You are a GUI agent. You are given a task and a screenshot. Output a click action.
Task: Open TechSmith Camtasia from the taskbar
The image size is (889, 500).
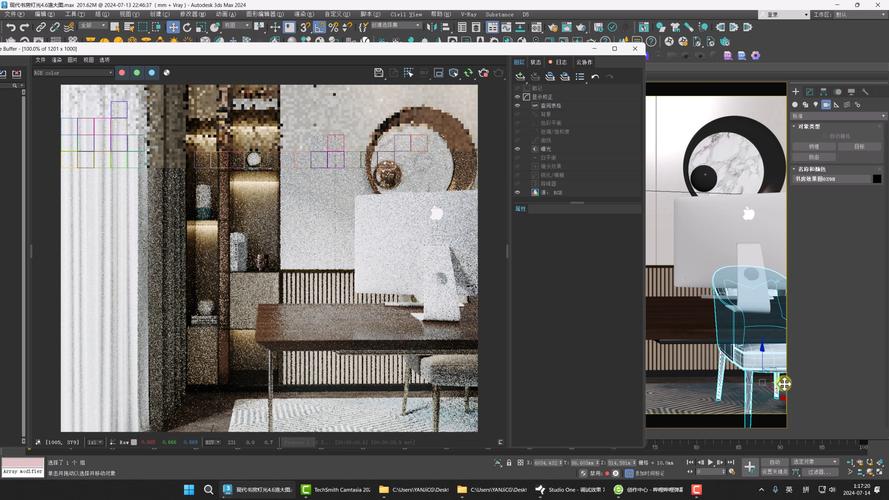click(335, 489)
